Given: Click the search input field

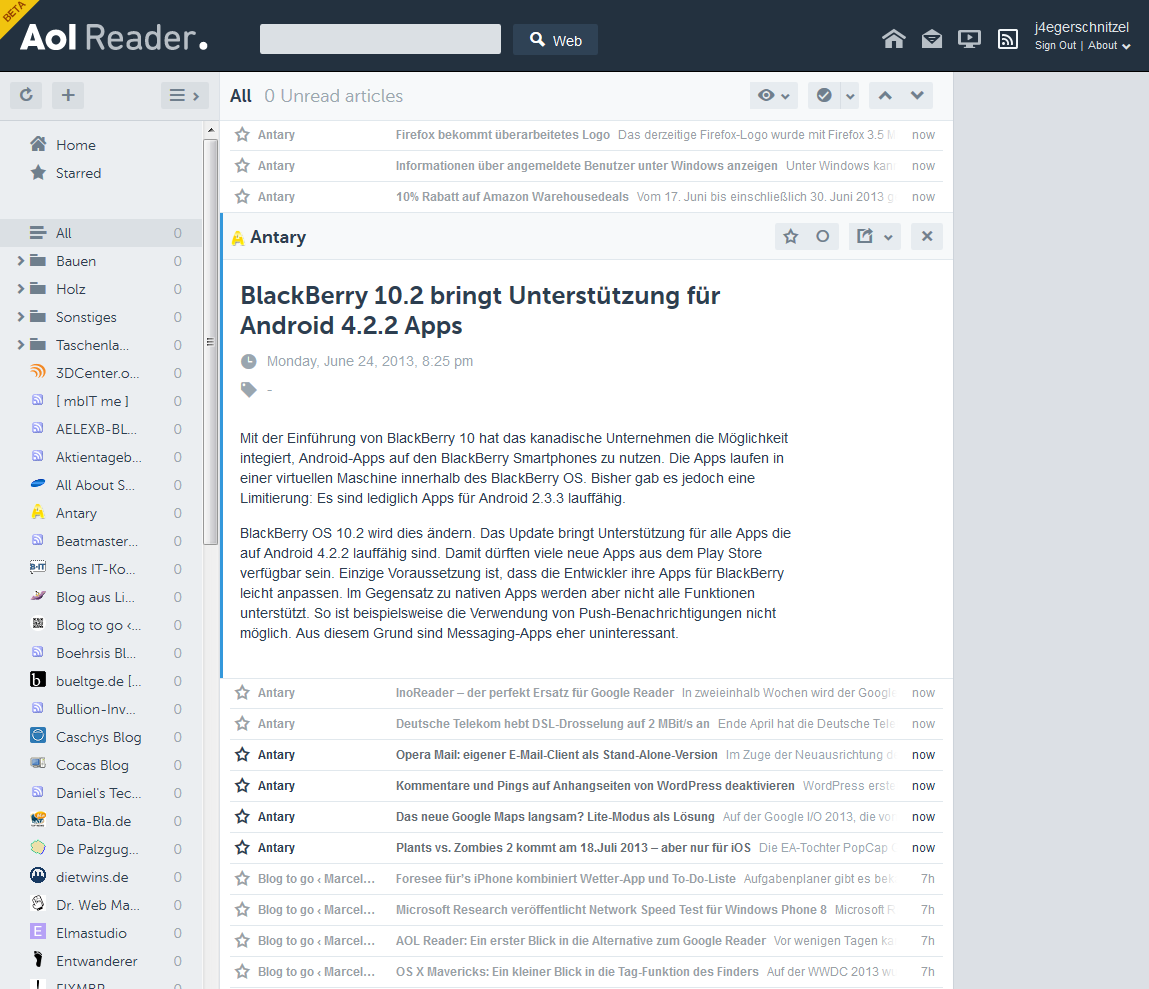Looking at the screenshot, I should [380, 39].
